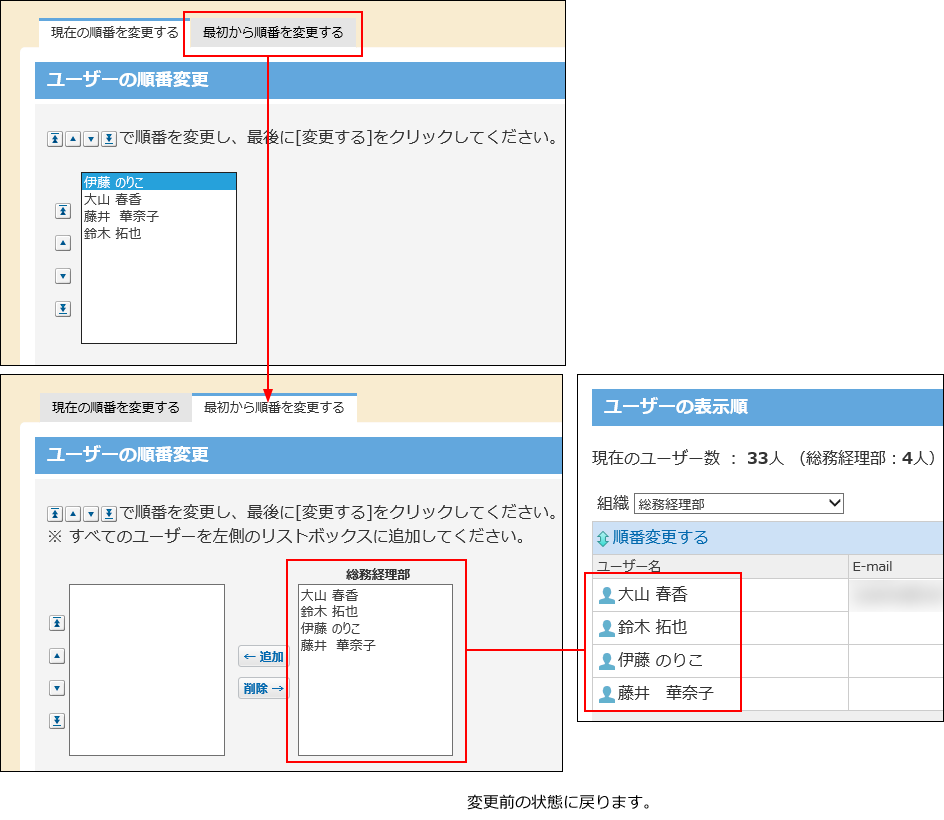Click 鈴木 拓也 name in user table
This screenshot has height=820, width=944.
point(653,627)
